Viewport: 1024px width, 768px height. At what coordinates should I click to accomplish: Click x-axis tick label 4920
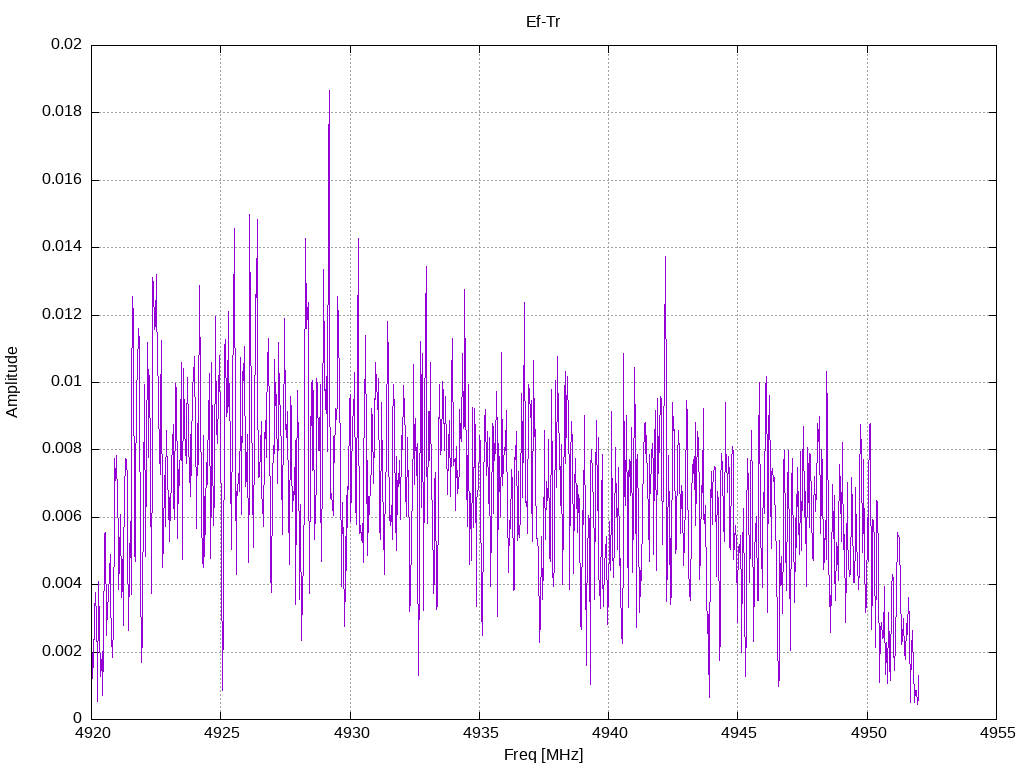click(x=93, y=733)
